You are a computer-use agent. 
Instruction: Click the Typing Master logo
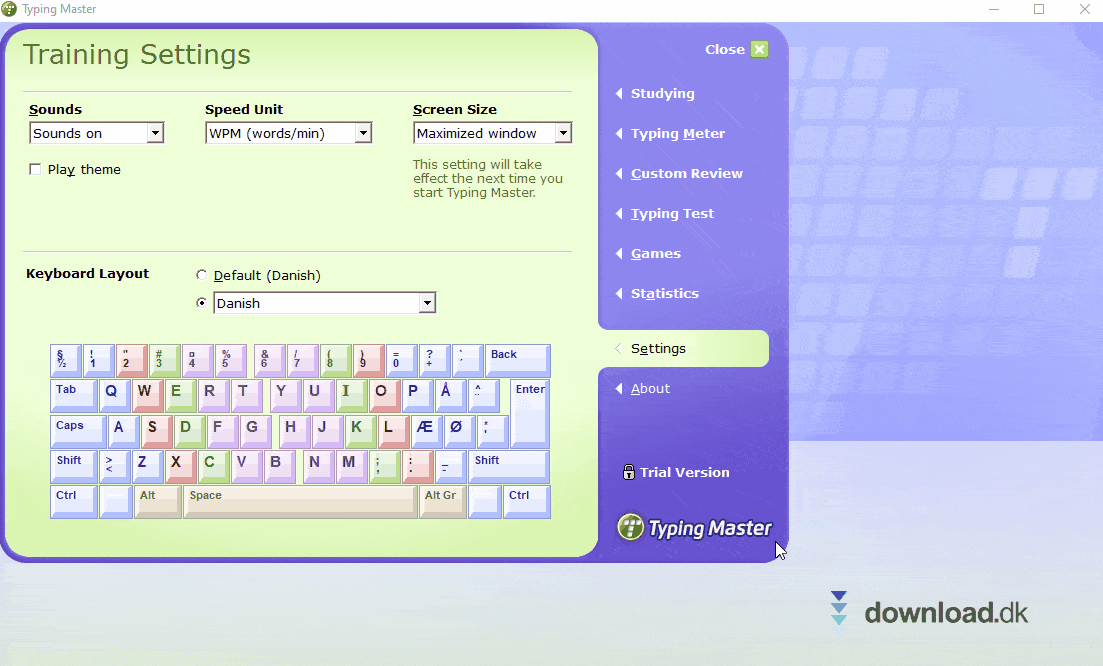694,527
